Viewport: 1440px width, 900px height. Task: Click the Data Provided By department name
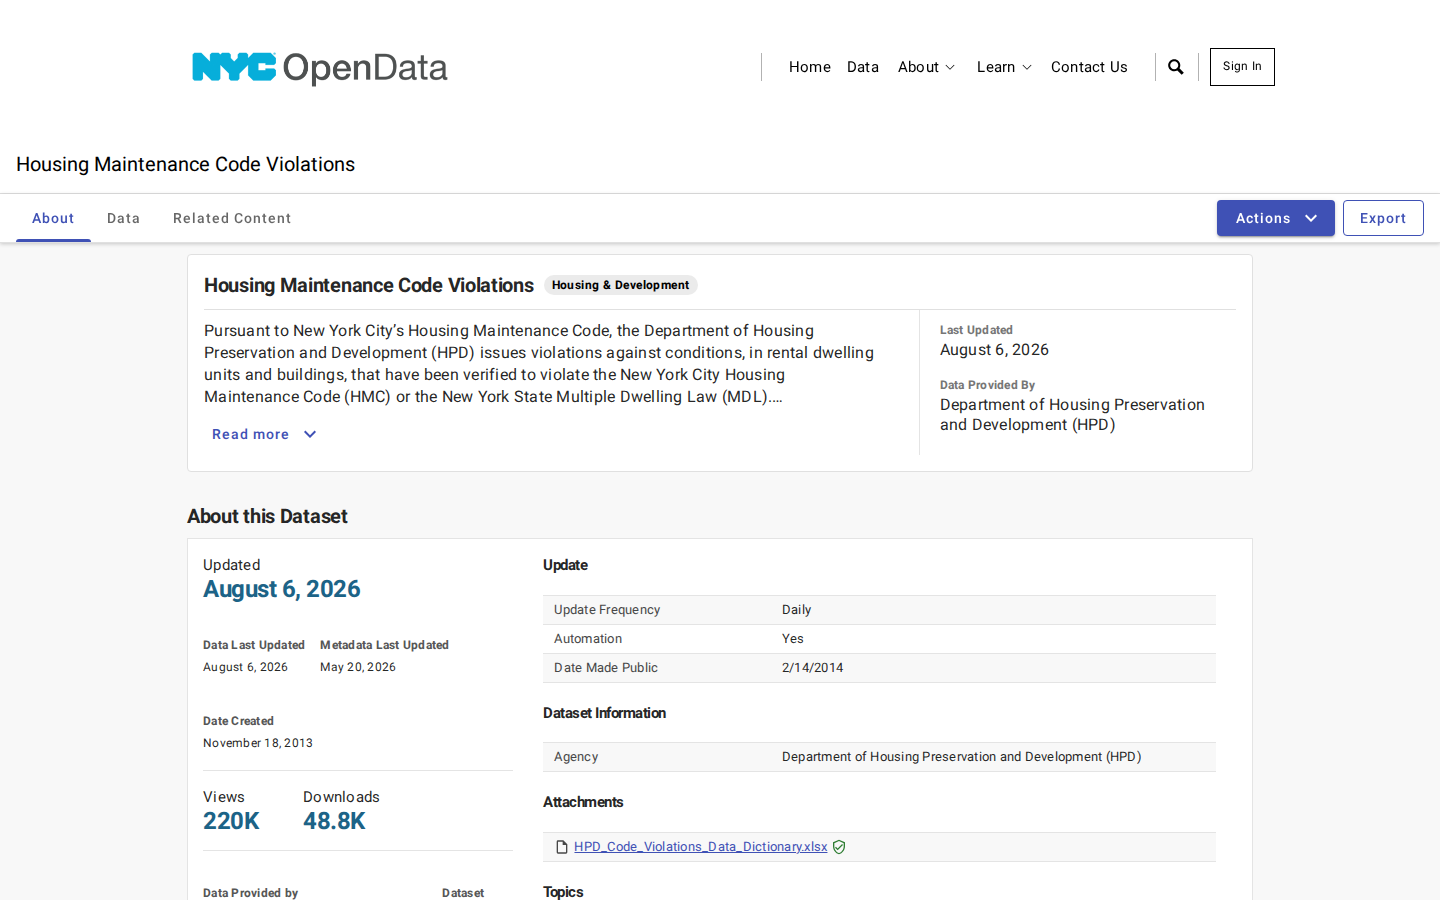(1072, 415)
